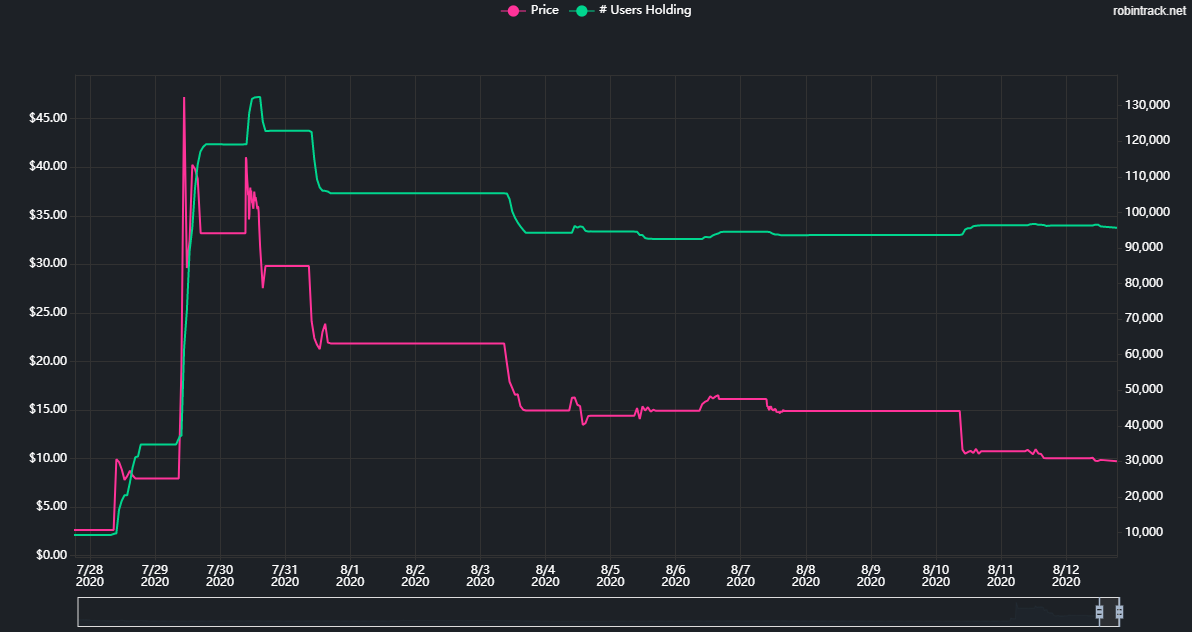The width and height of the screenshot is (1192, 632).
Task: Click the 8/6 2020 date label
Action: [675, 576]
